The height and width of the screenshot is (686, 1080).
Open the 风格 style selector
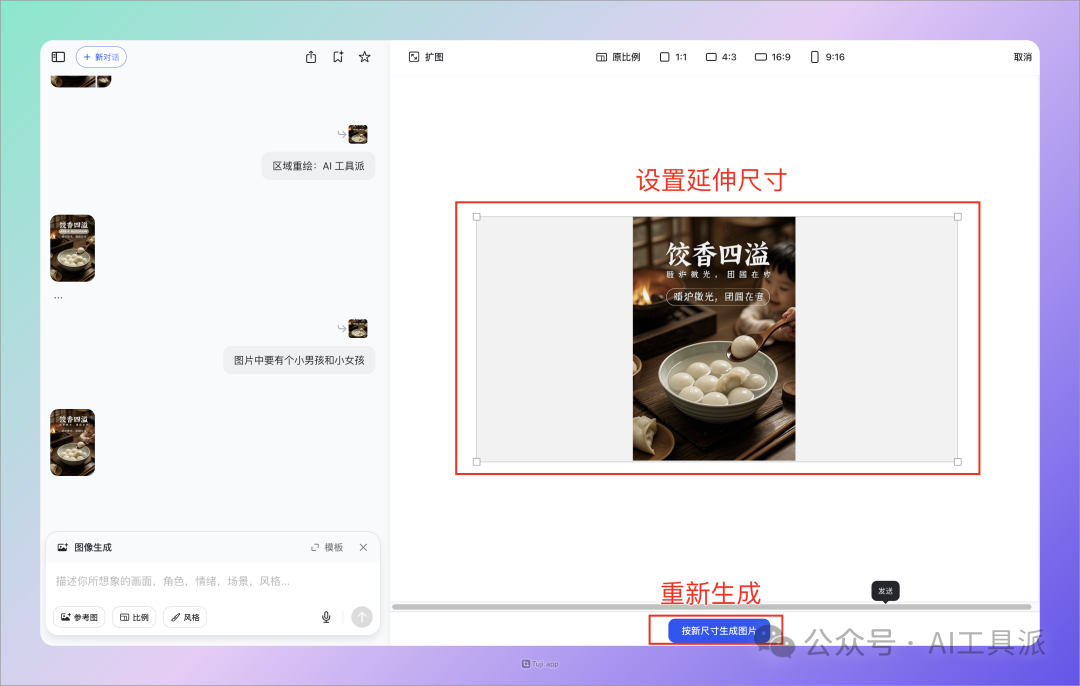coord(183,617)
